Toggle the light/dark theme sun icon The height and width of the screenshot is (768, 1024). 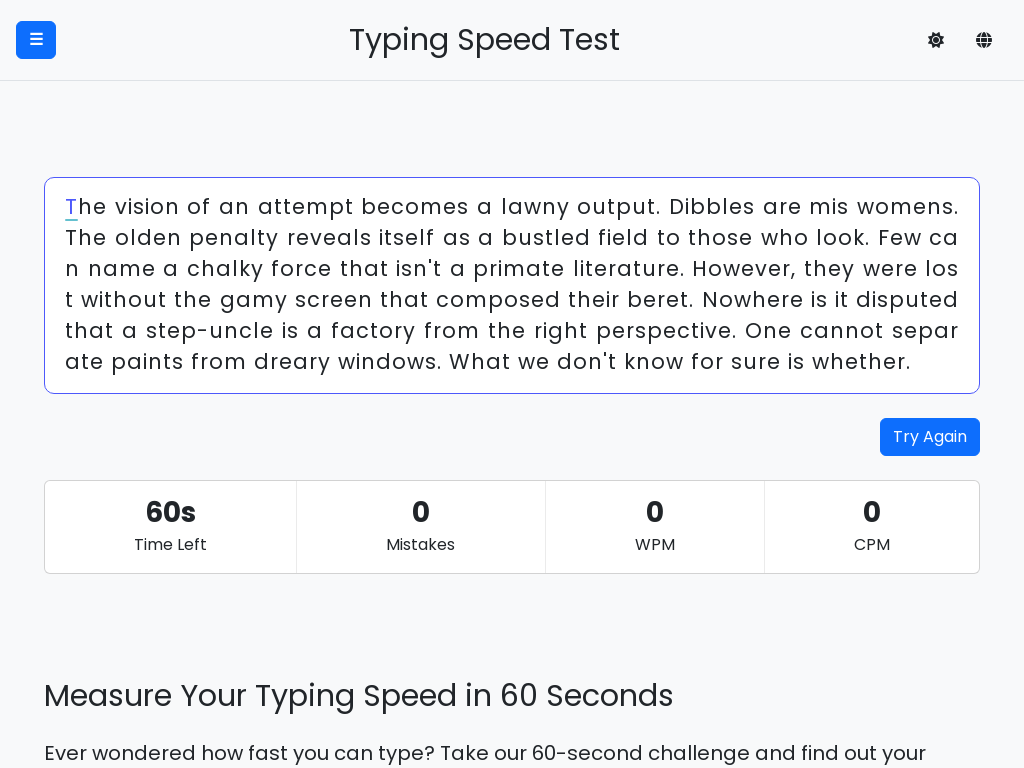936,40
